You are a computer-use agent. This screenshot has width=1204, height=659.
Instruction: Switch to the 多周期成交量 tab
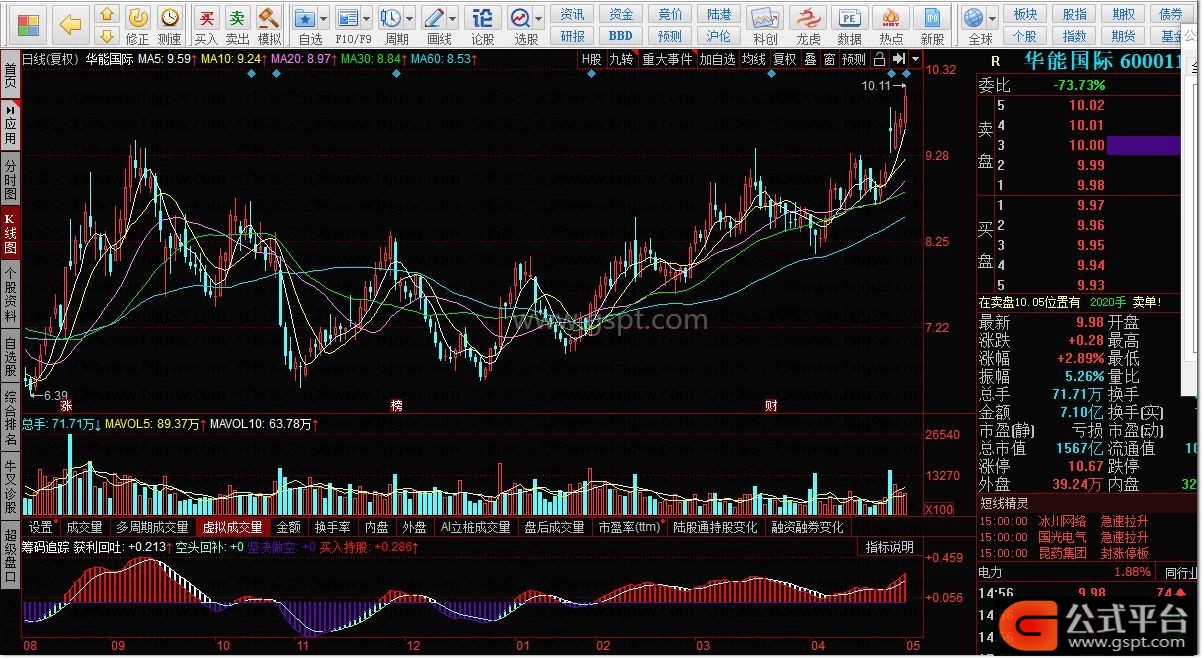pos(152,527)
